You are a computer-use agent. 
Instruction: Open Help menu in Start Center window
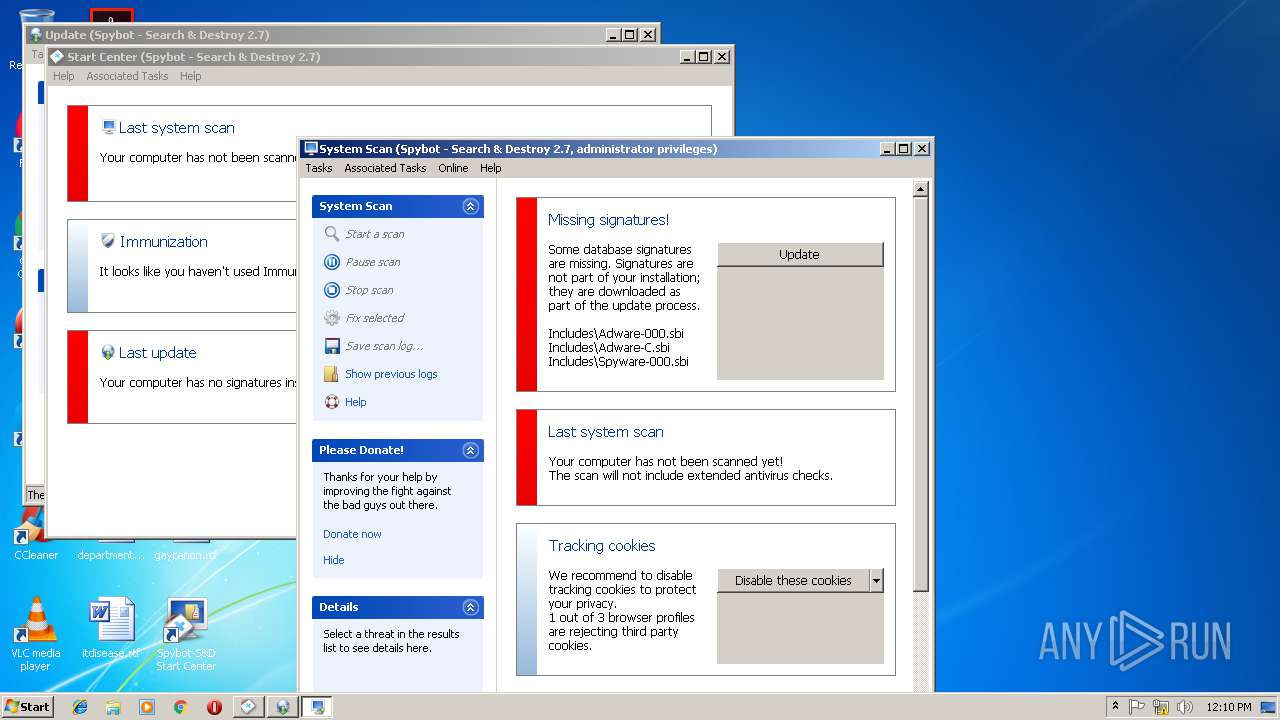click(x=190, y=76)
